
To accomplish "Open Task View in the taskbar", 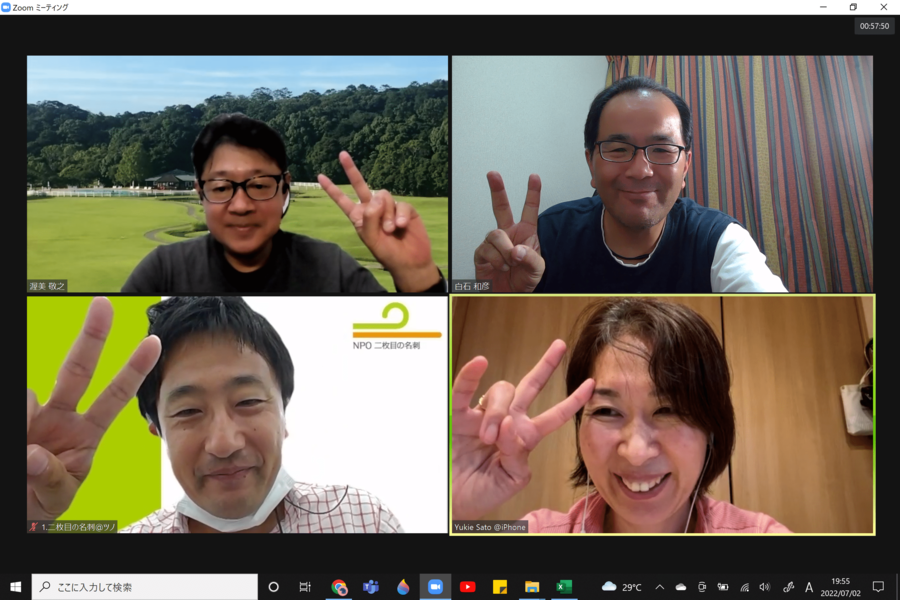I will click(x=305, y=587).
